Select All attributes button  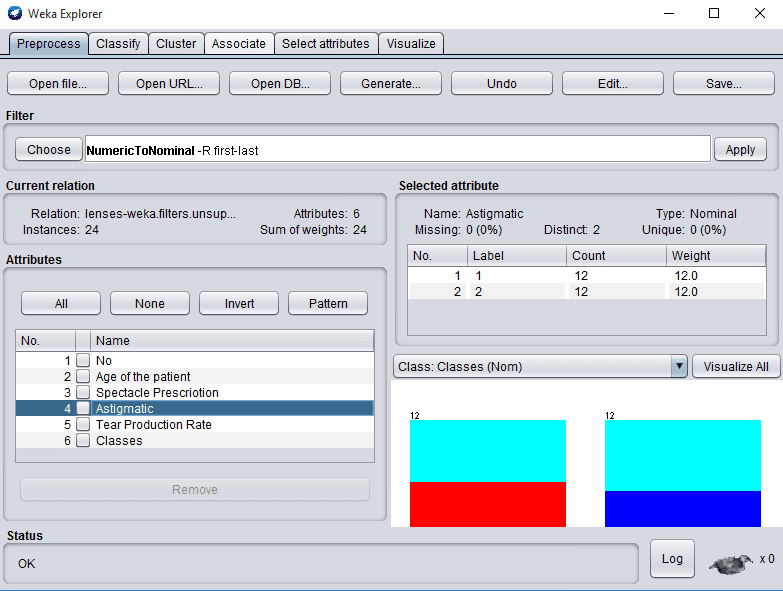pos(61,303)
